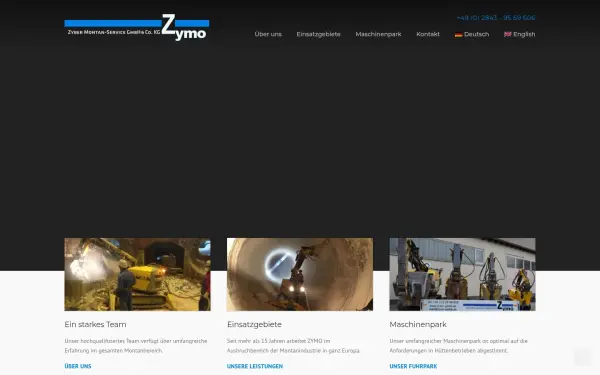The height and width of the screenshot is (375, 600).
Task: Click the scroll-to-top button
Action: click(x=582, y=357)
